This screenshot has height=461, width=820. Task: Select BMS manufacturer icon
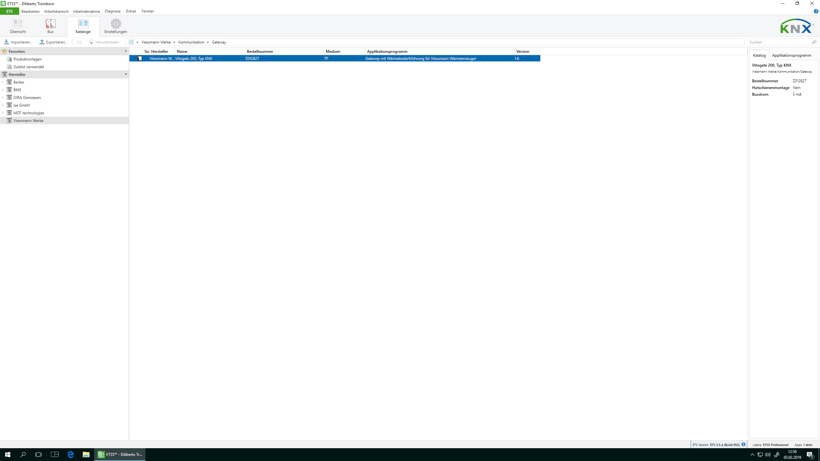9,90
